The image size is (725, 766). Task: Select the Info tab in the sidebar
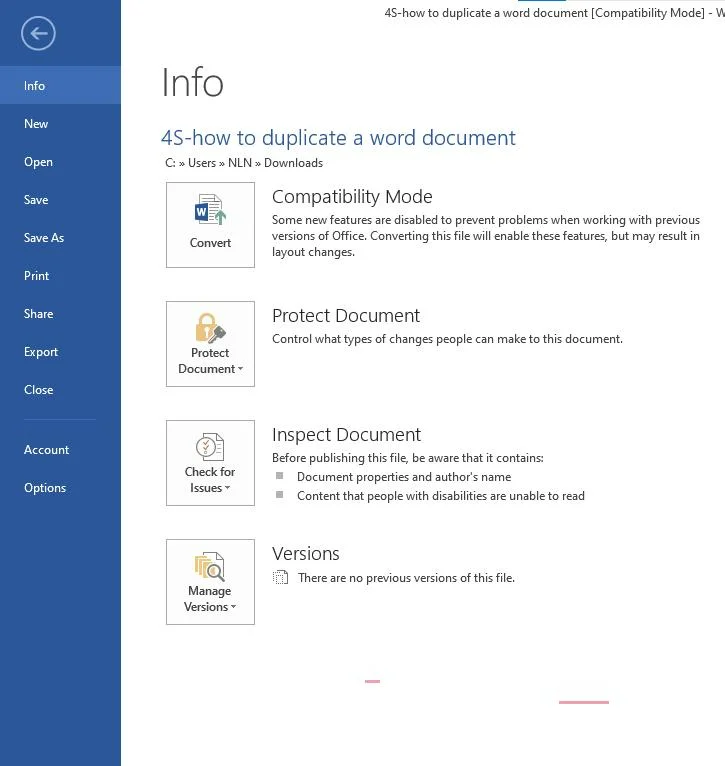tap(61, 85)
